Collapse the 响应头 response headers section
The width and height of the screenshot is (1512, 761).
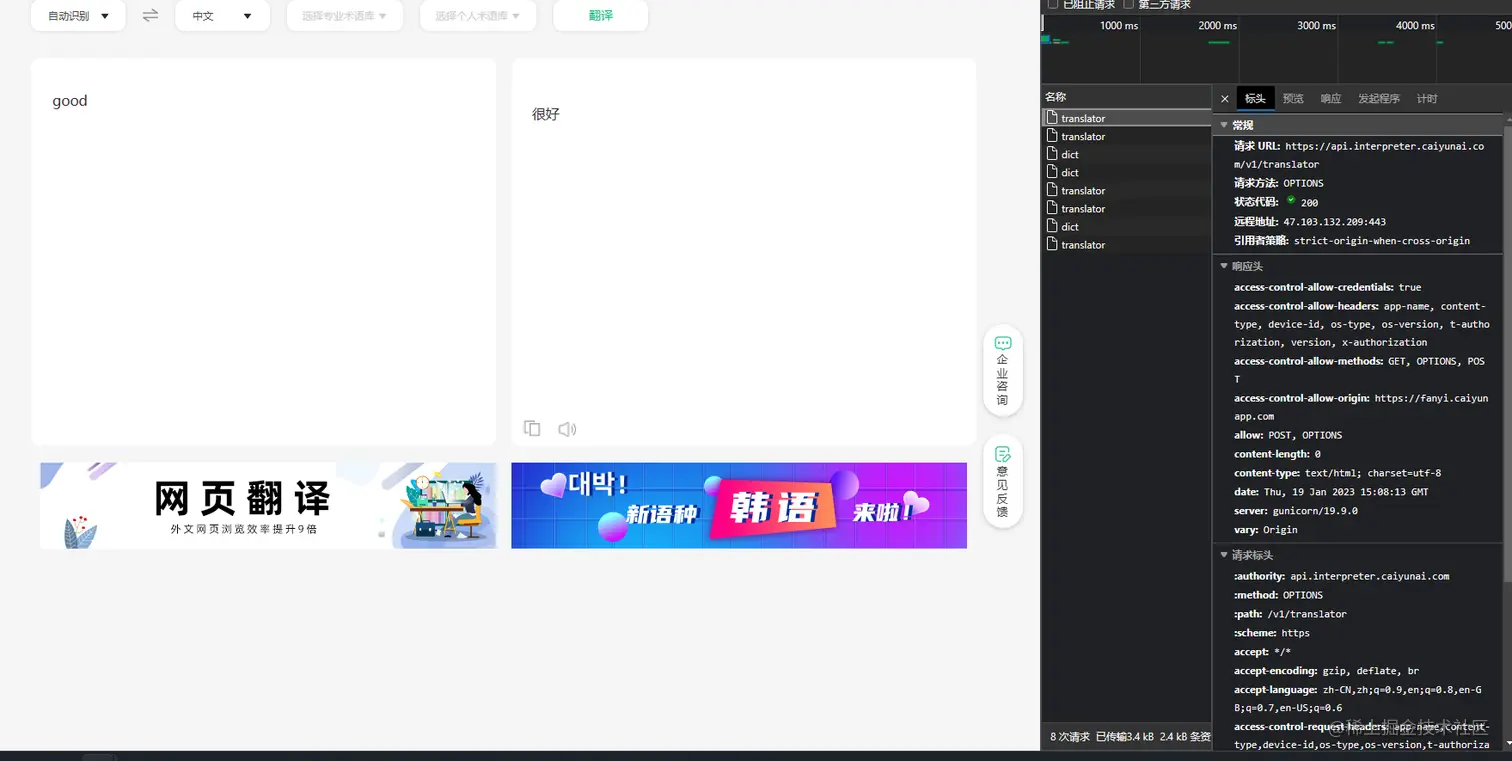click(x=1225, y=265)
